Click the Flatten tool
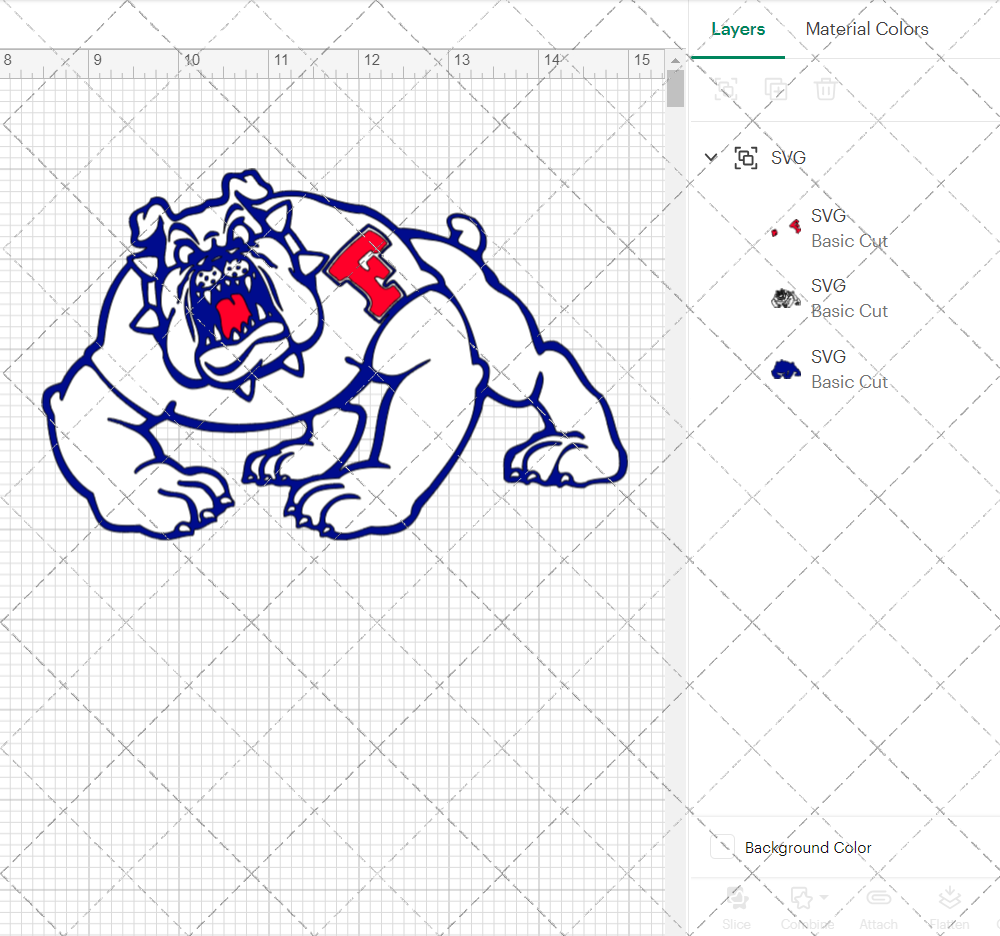 click(x=950, y=909)
